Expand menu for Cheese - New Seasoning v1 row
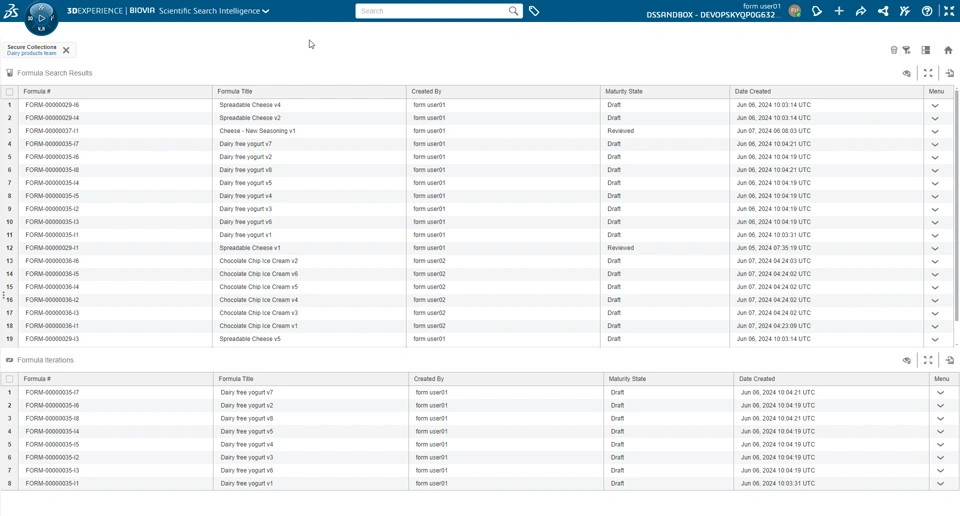Viewport: 960px width, 516px height. [935, 132]
